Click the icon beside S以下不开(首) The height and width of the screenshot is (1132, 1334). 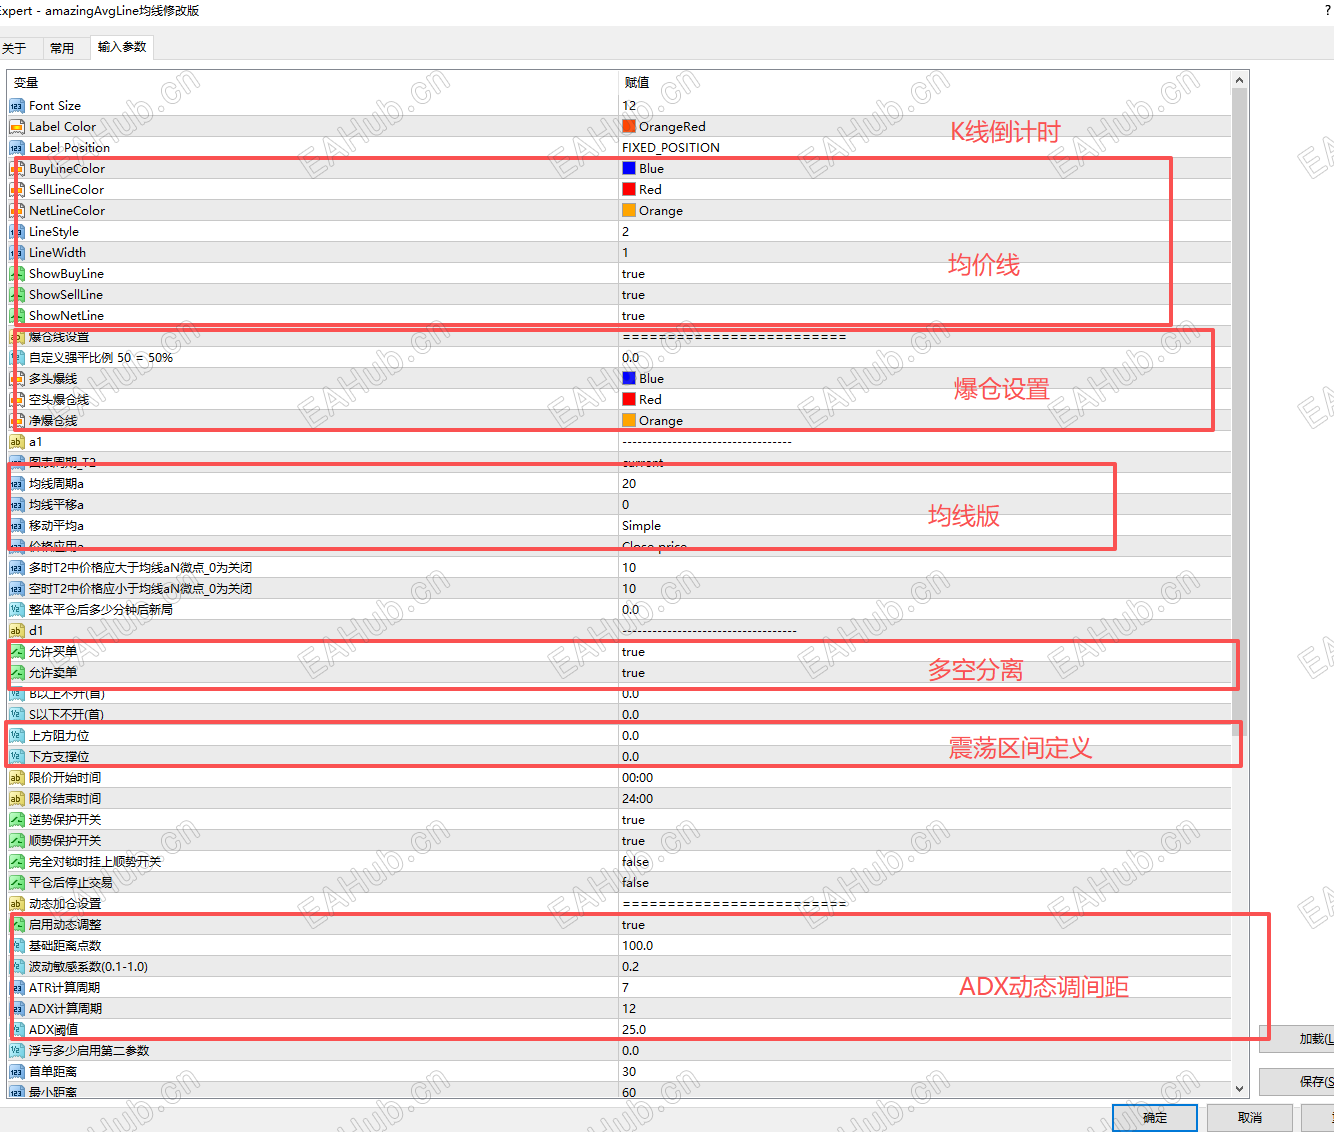(x=17, y=715)
